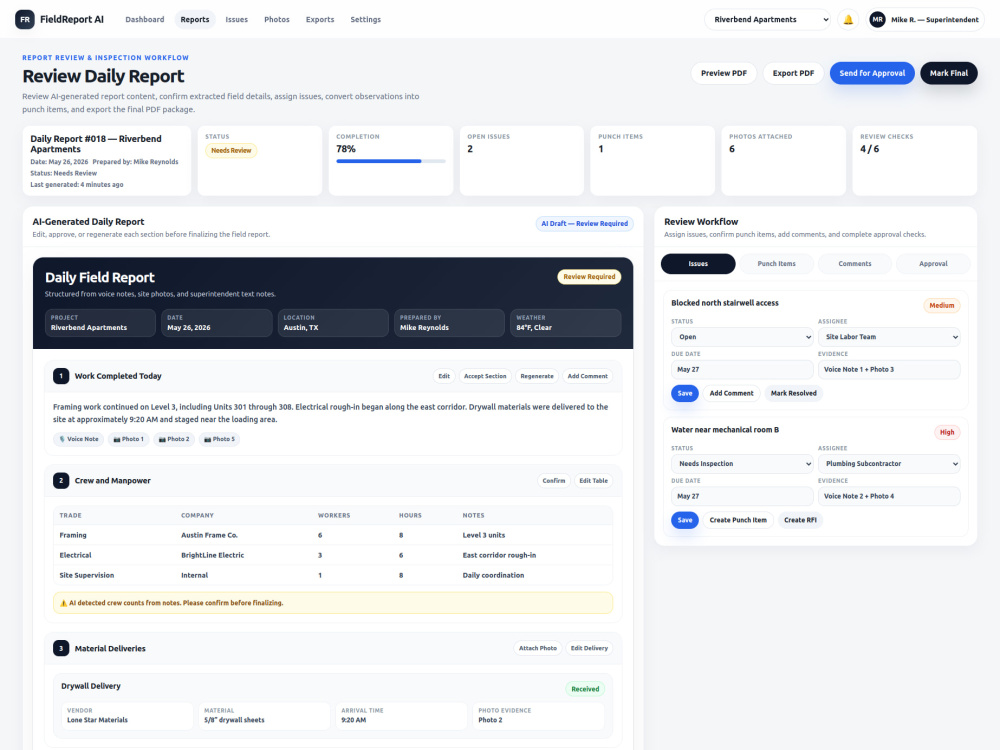Screen dimensions: 1000x750
Task: Click the FR FieldReport AI logo icon
Action: pos(25,19)
